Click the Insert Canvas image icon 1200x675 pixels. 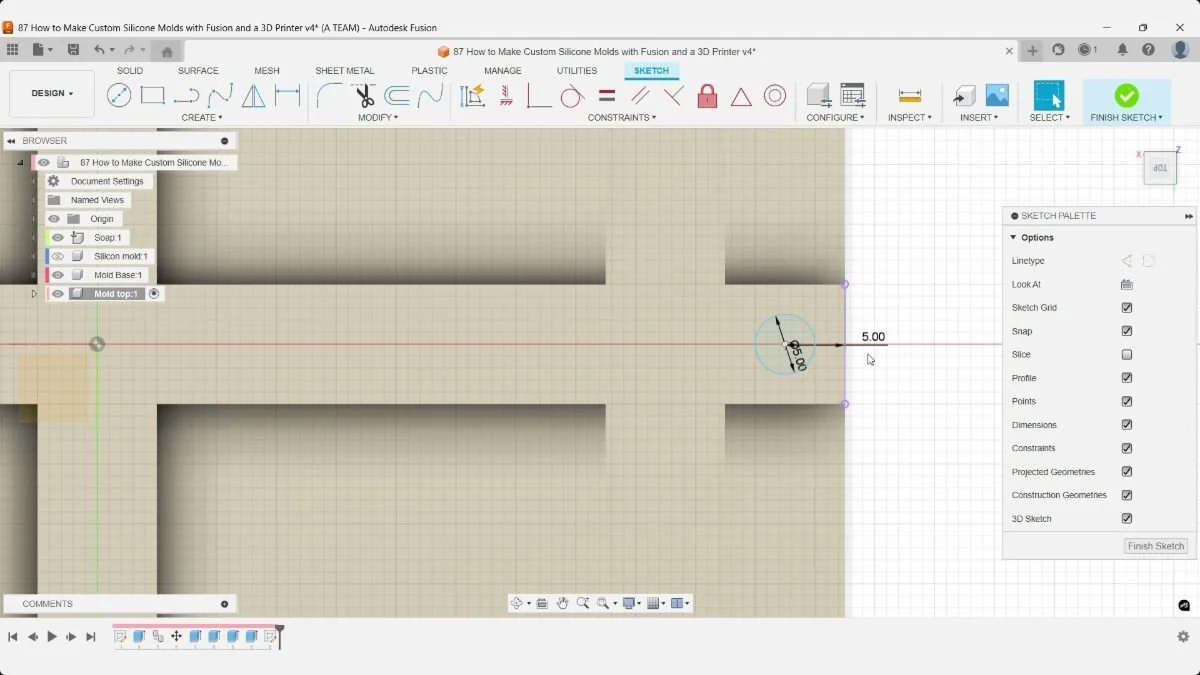pyautogui.click(x=997, y=95)
